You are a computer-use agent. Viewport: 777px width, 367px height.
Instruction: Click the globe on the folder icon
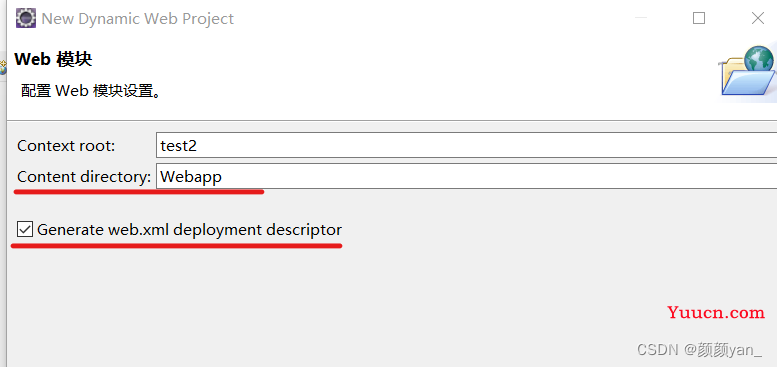pos(759,59)
